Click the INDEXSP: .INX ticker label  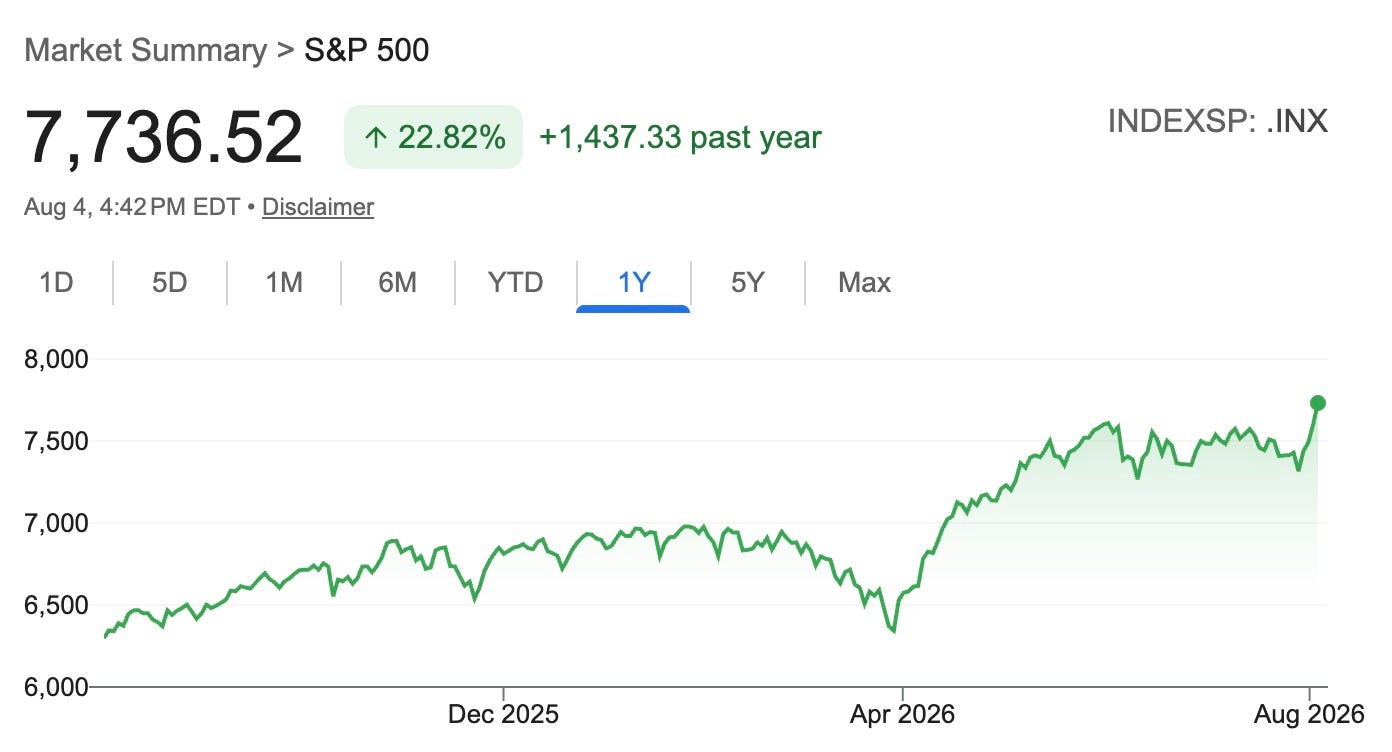tap(1218, 122)
